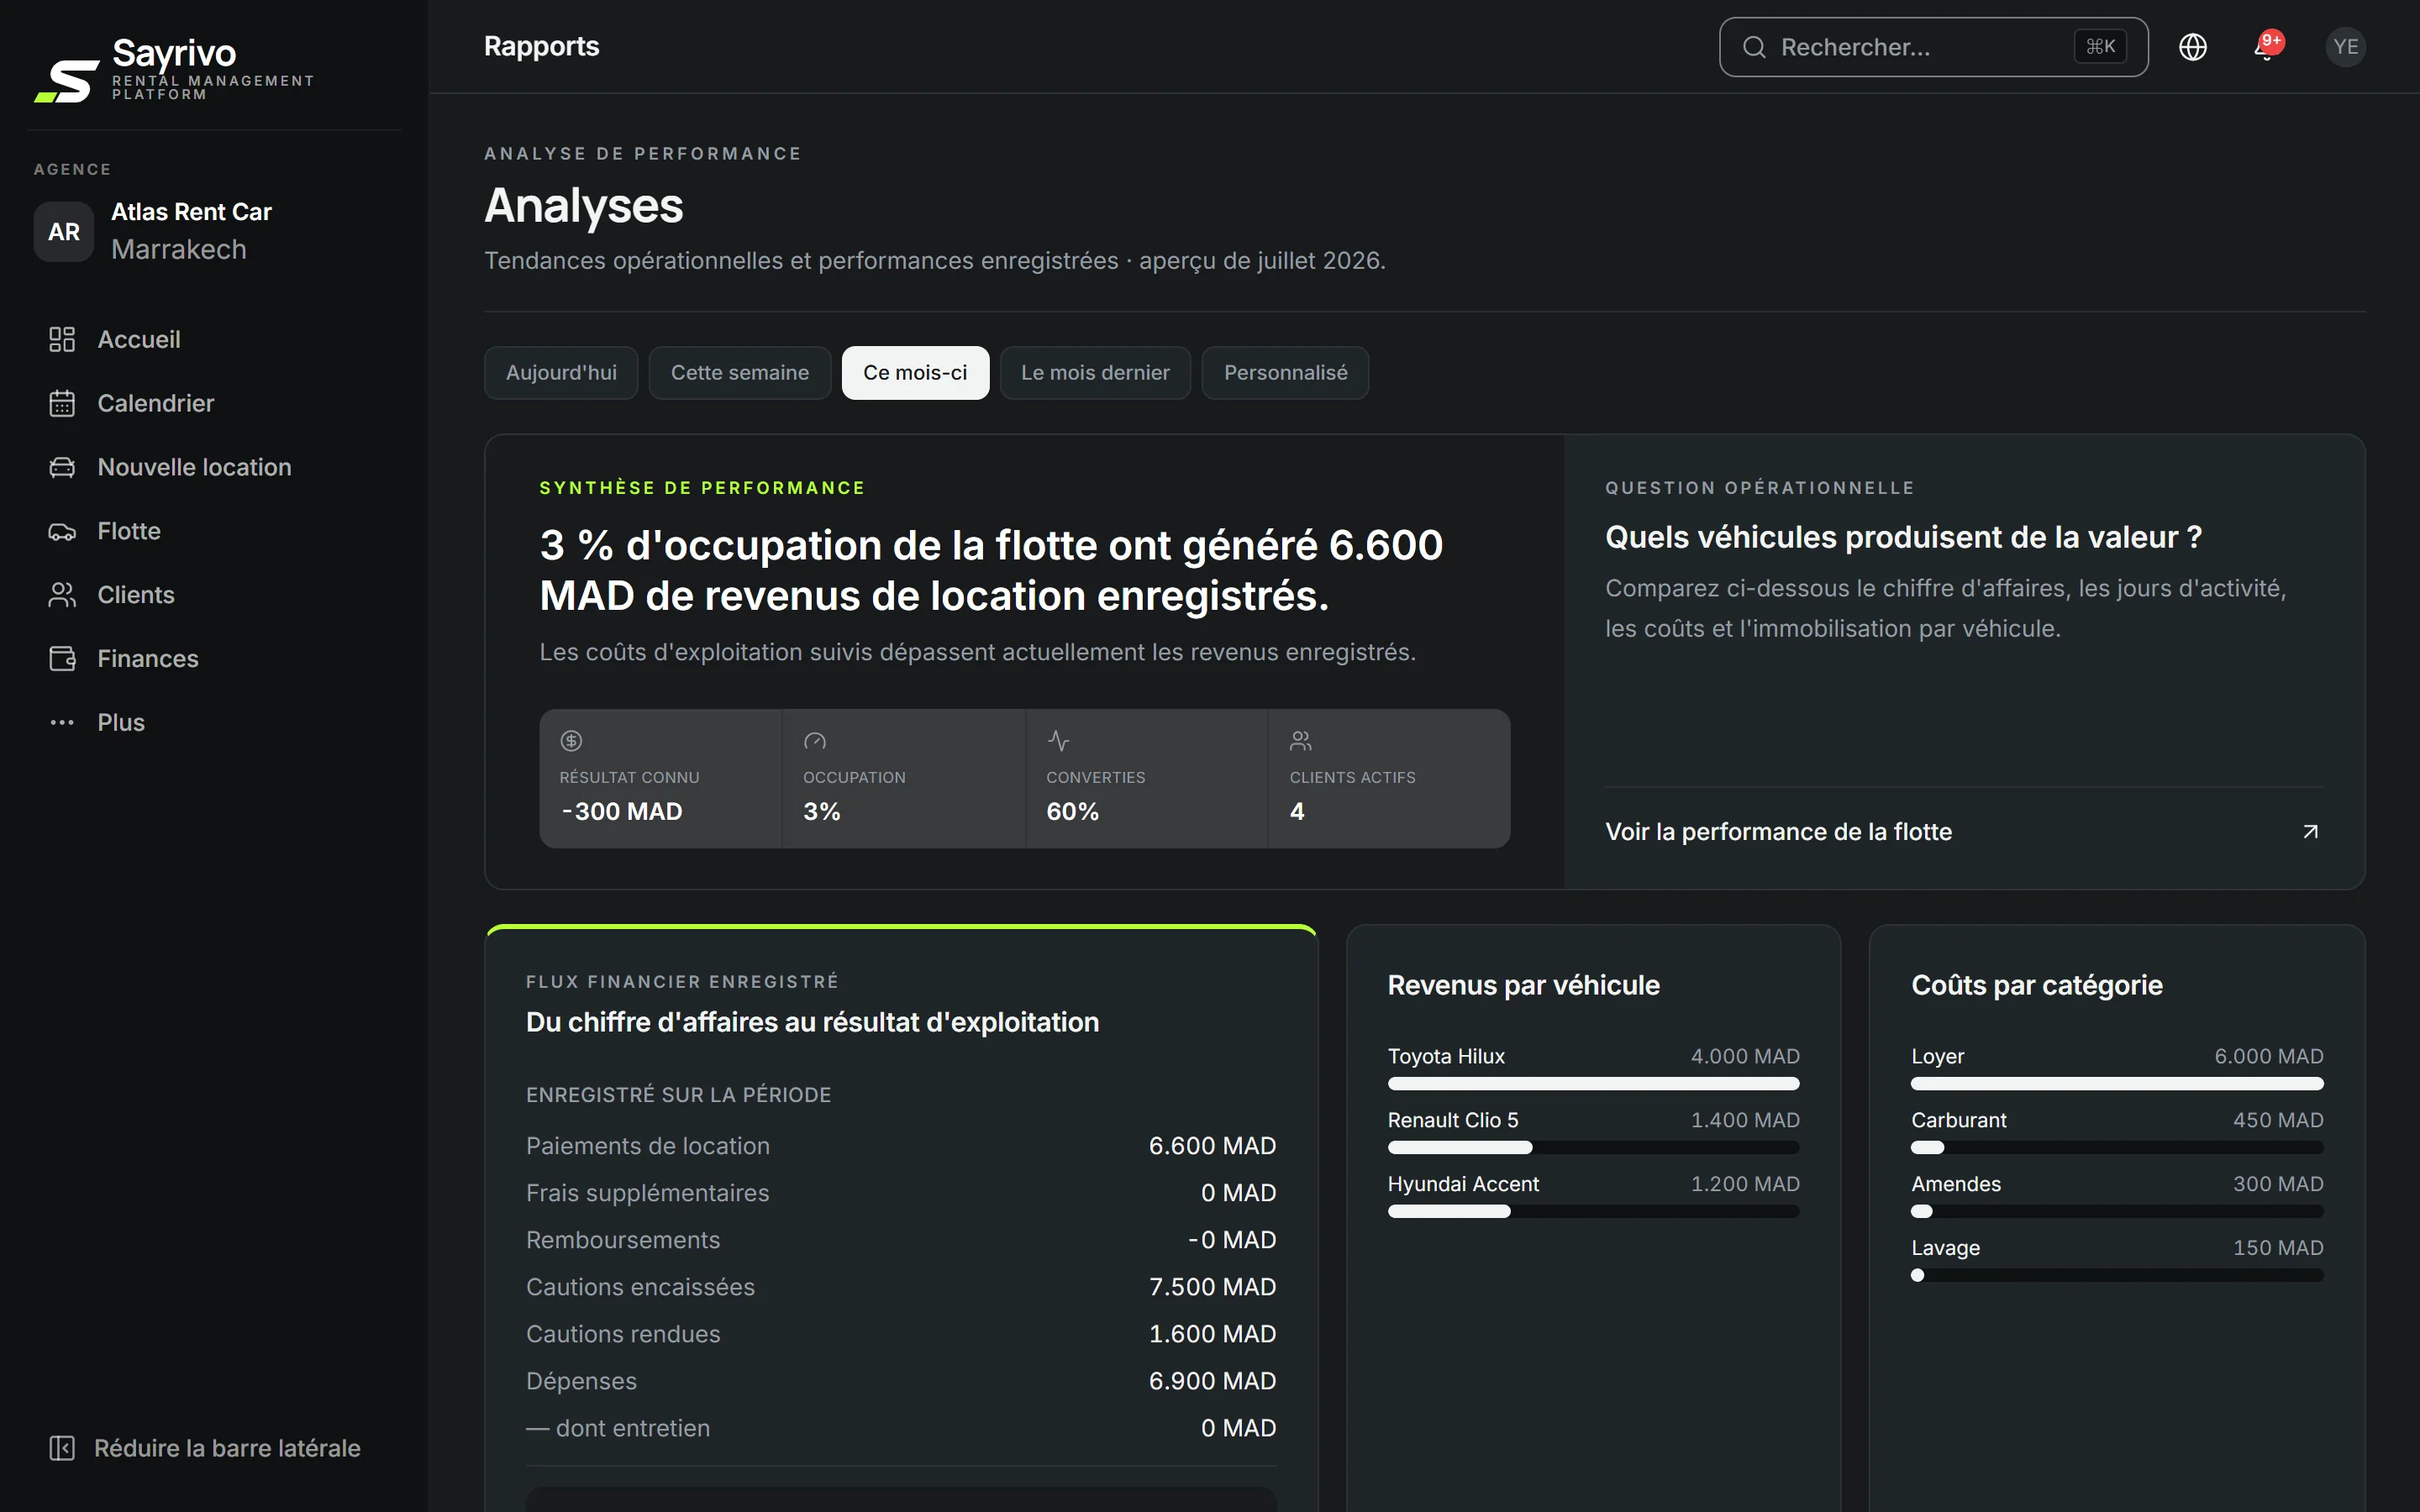Click the AR agency avatar
This screenshot has width=2420, height=1512.
pos(64,232)
